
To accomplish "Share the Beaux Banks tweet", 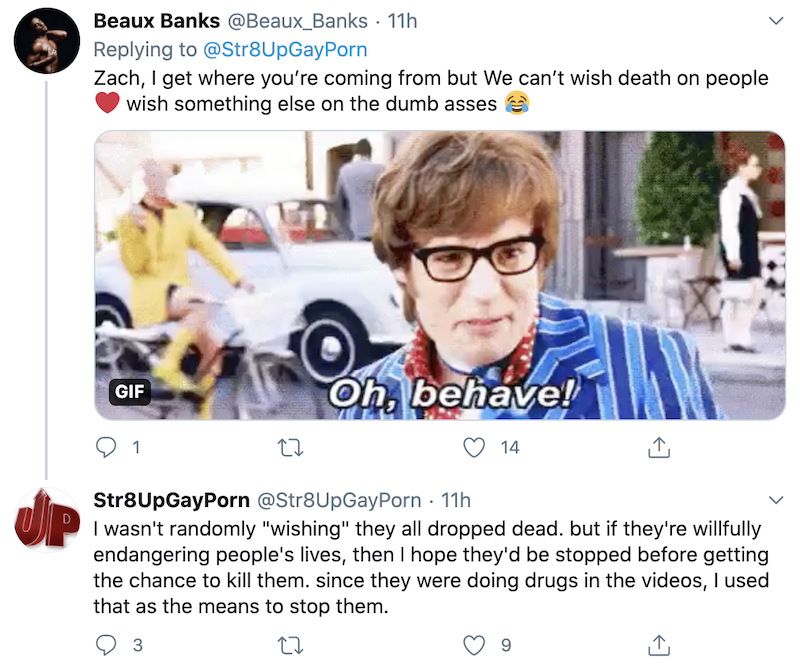I will click(659, 447).
